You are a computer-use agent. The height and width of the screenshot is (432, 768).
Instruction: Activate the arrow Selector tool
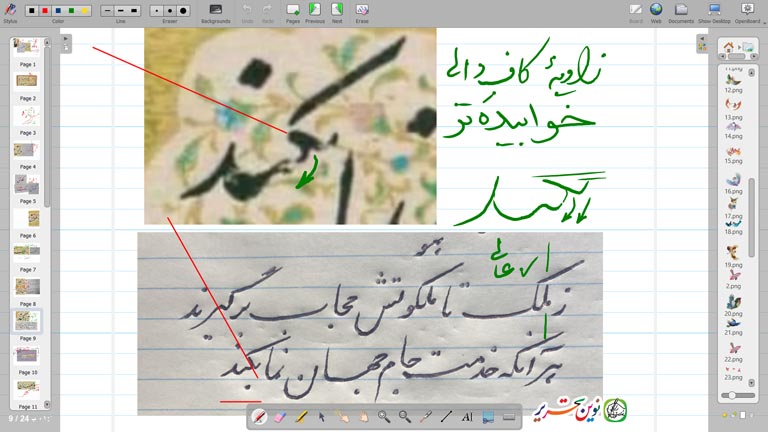(321, 416)
